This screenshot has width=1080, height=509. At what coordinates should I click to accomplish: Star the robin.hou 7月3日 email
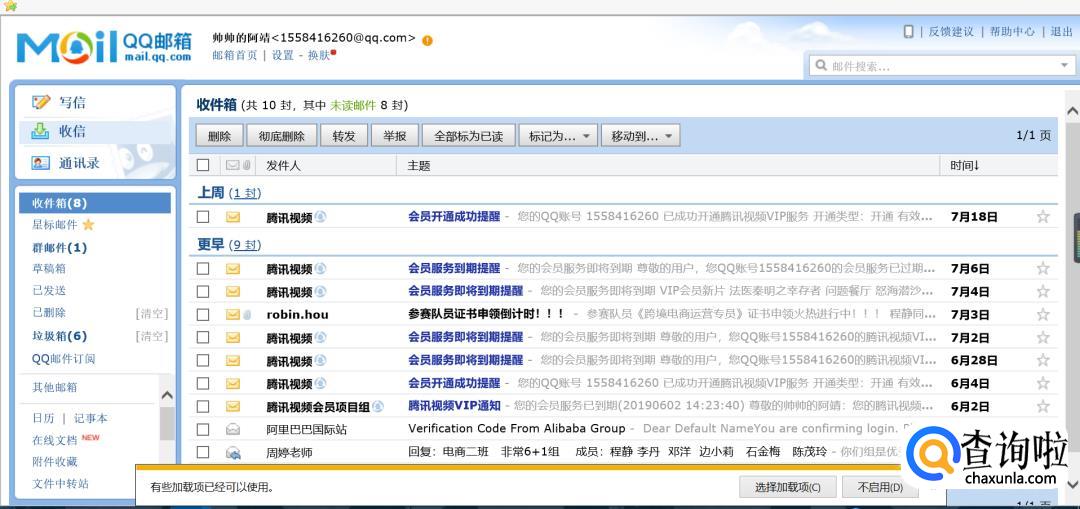coord(1043,315)
